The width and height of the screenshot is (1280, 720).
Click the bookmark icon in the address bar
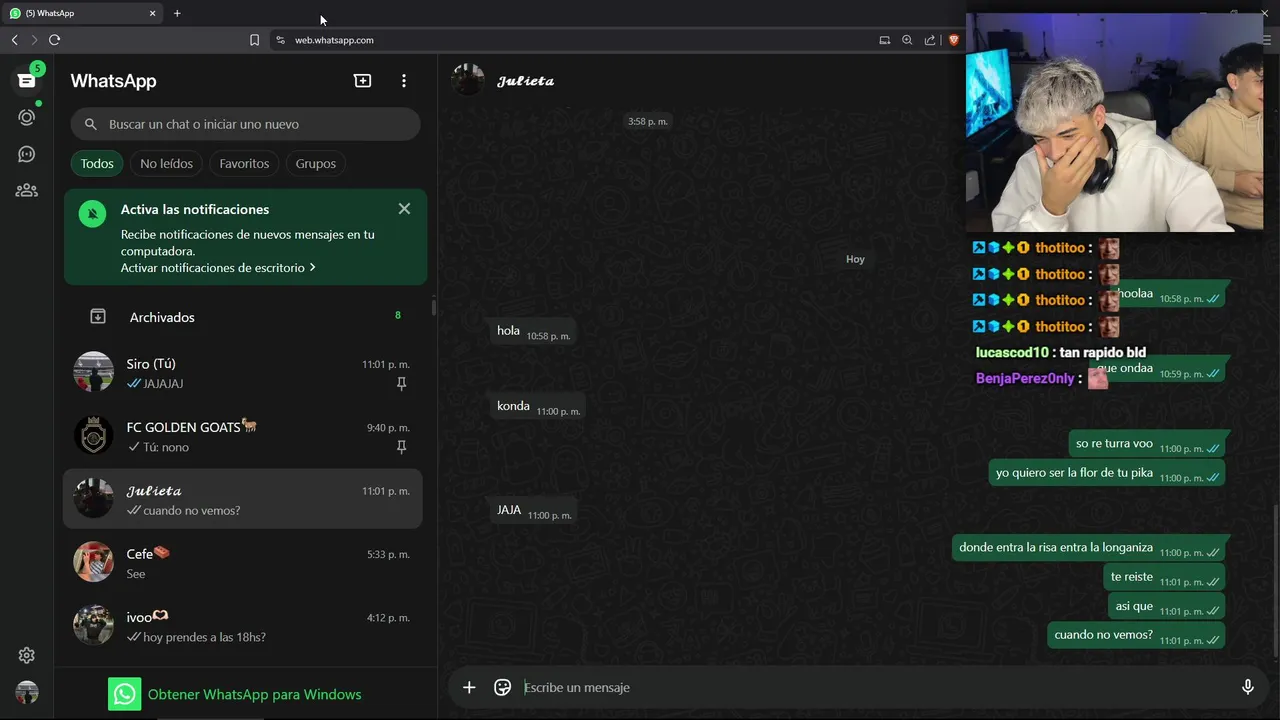coord(254,40)
